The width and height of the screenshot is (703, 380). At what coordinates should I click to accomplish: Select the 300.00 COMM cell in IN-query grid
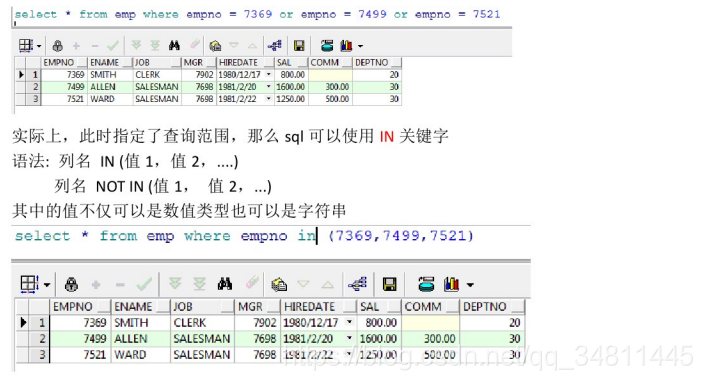click(x=430, y=338)
